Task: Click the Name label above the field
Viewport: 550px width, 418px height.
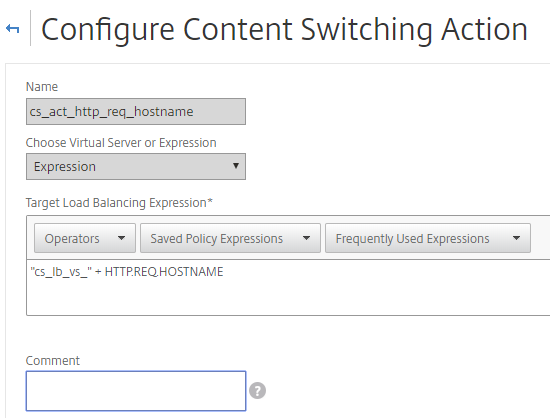Action: click(42, 87)
